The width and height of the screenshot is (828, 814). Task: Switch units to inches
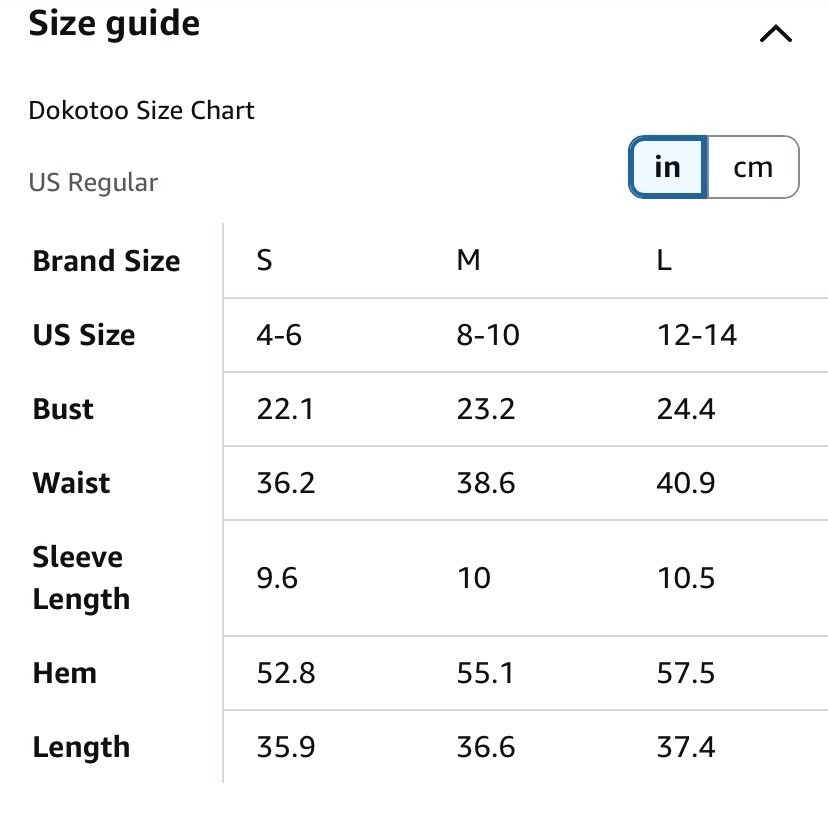tap(668, 167)
